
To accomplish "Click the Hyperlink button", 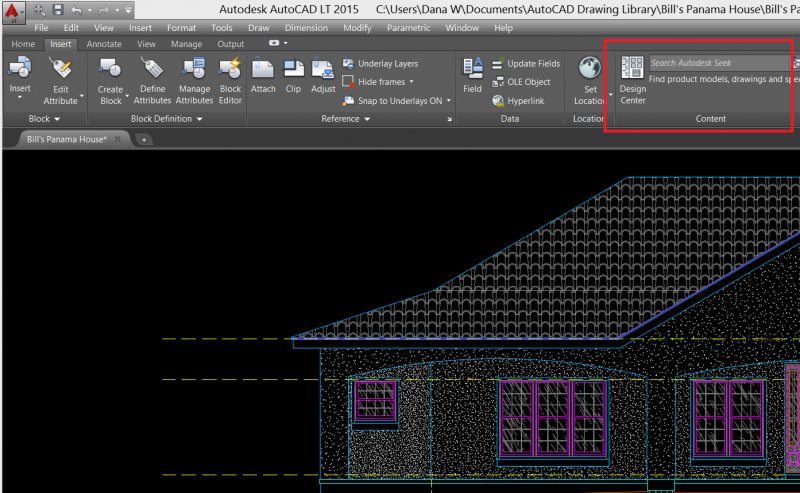I will point(520,101).
